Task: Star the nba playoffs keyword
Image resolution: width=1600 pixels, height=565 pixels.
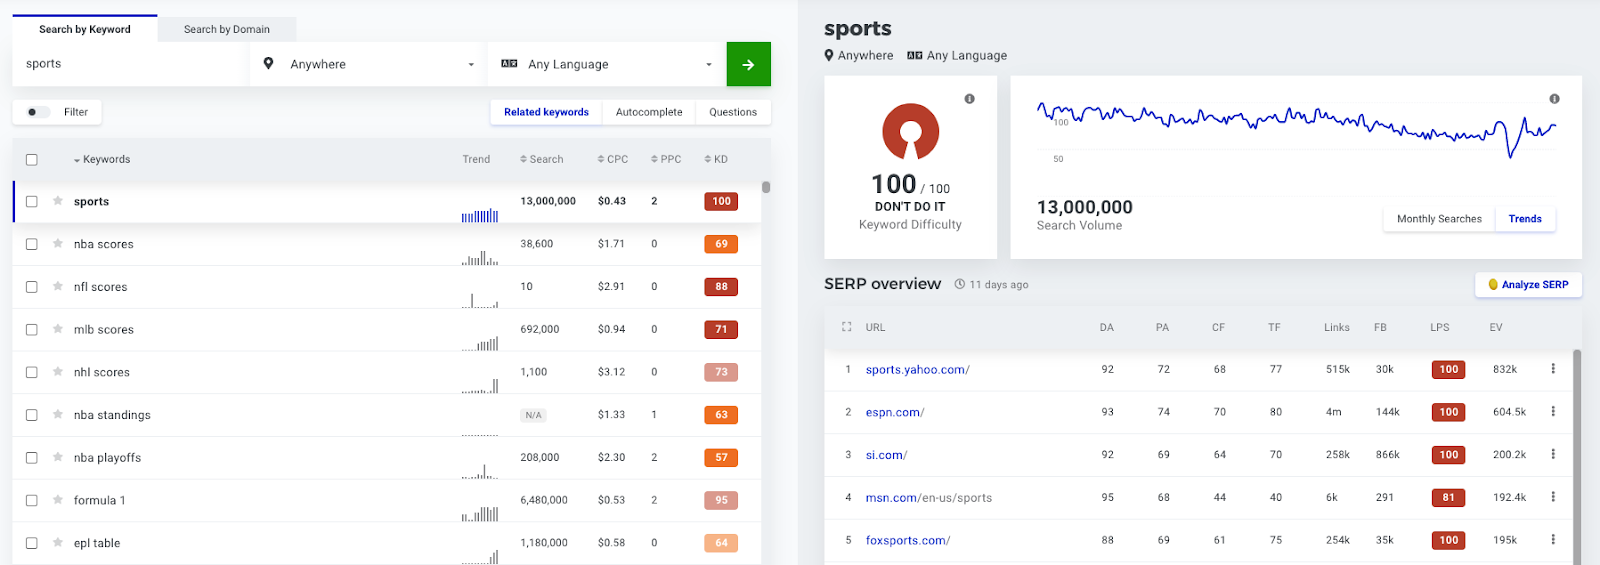Action: click(x=58, y=457)
